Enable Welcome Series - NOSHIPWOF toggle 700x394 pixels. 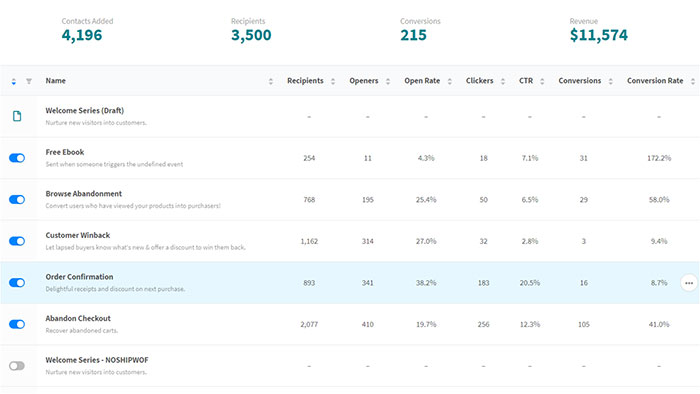[x=17, y=366]
